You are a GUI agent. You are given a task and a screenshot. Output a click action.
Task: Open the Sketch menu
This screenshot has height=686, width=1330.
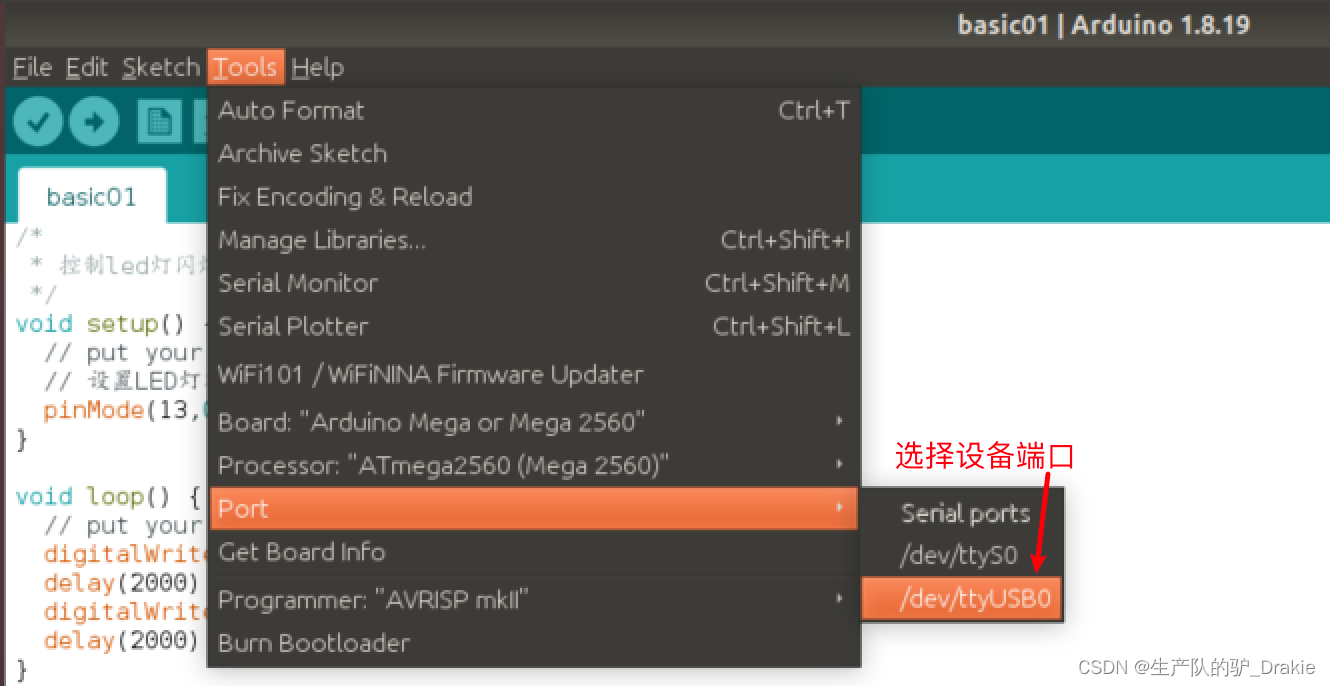tap(161, 68)
